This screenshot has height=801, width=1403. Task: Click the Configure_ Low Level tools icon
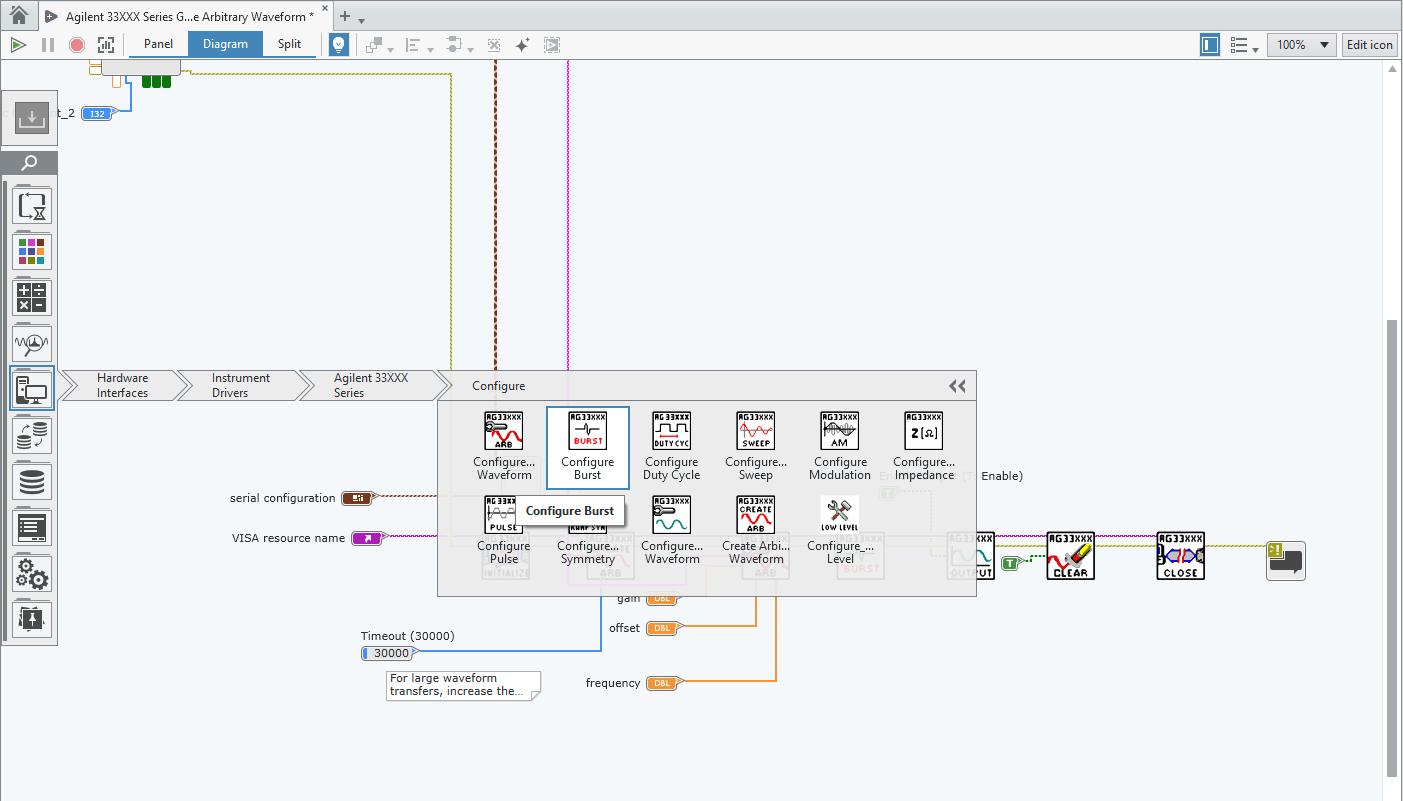click(839, 515)
